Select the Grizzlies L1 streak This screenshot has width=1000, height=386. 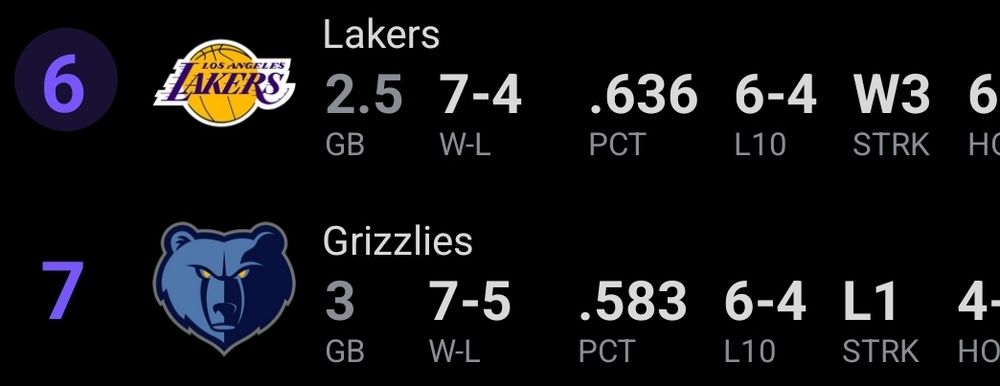tap(871, 301)
